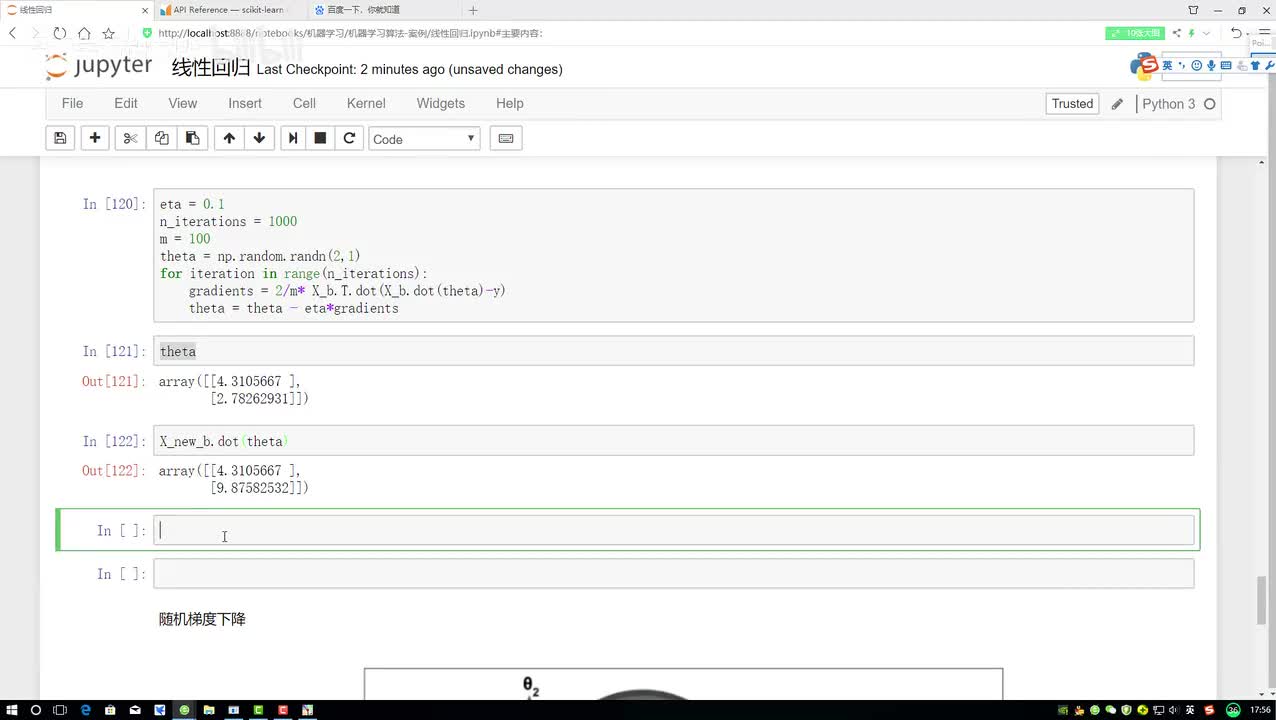Select cell containing X_new_b.dot(theta)

[674, 441]
